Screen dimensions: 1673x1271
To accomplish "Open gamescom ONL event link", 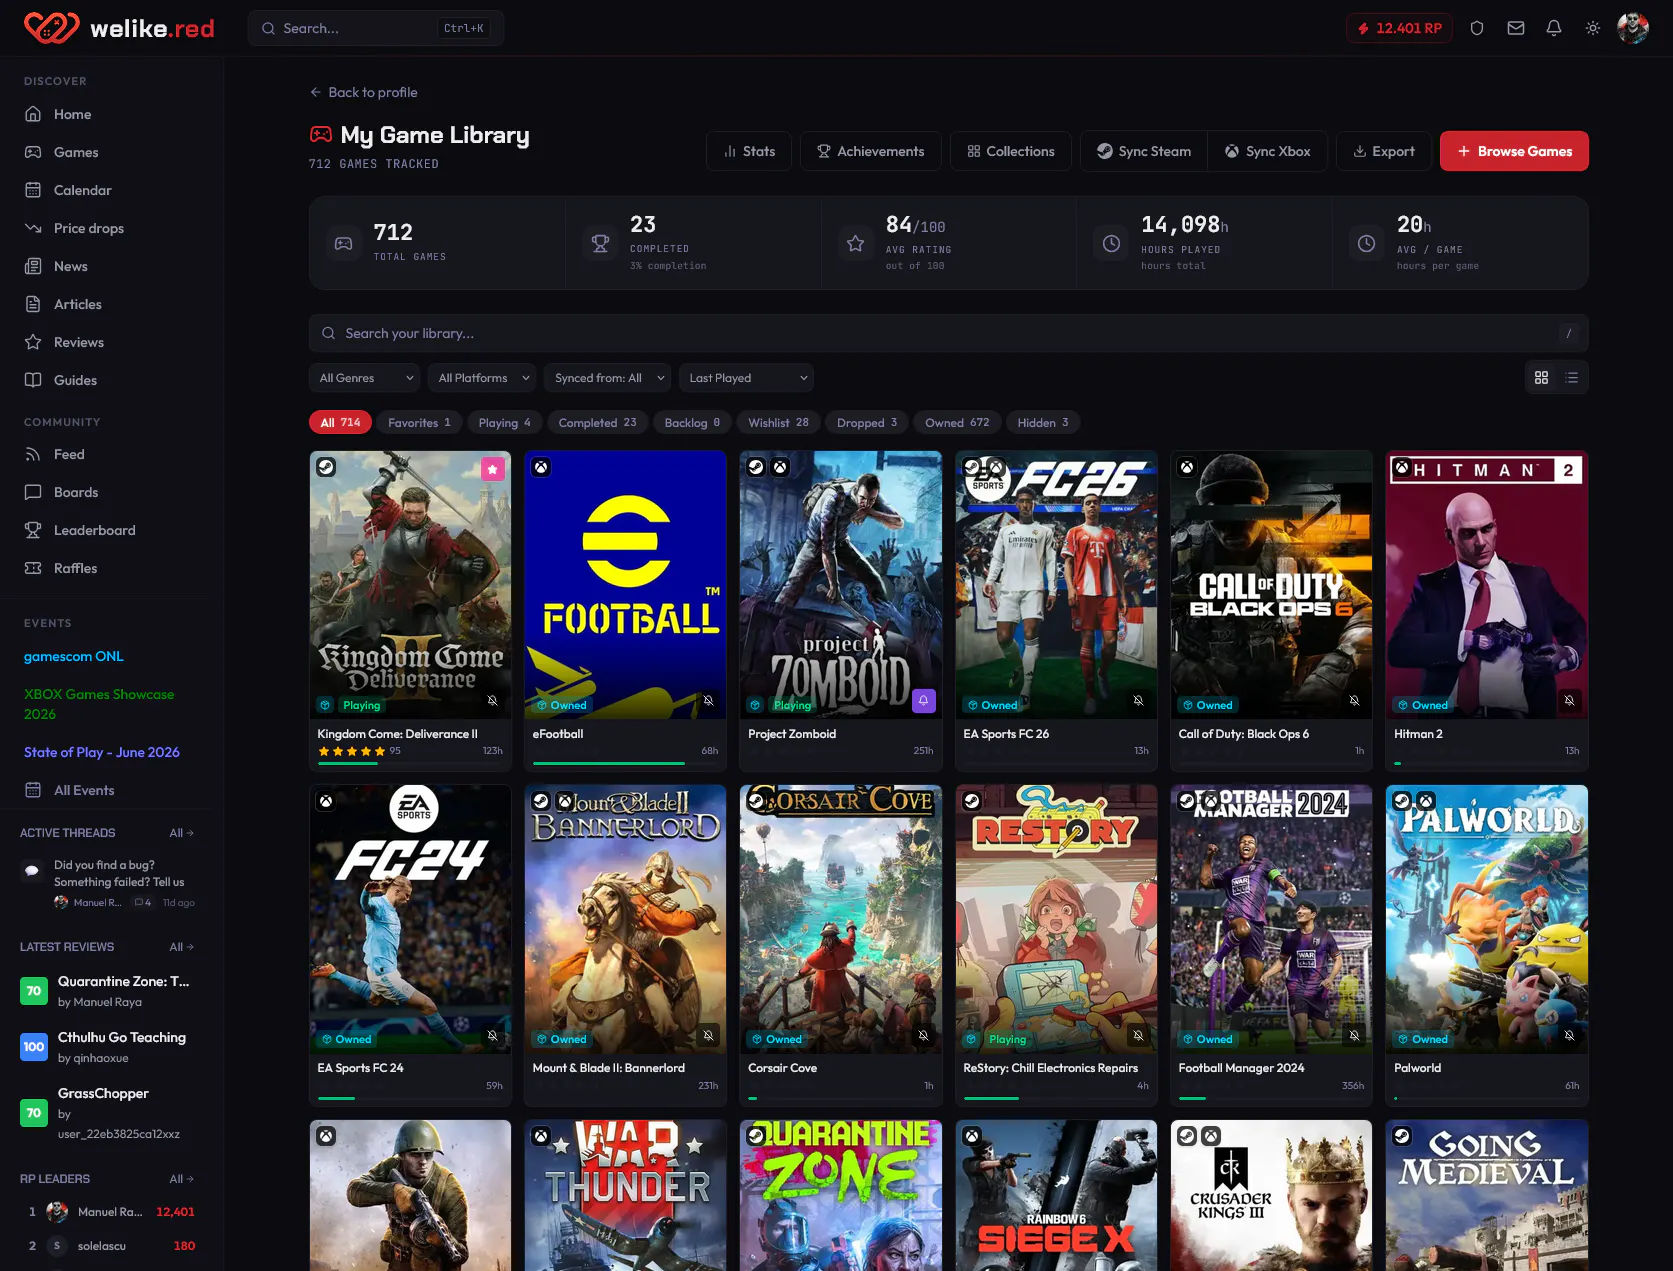I will tap(74, 656).
